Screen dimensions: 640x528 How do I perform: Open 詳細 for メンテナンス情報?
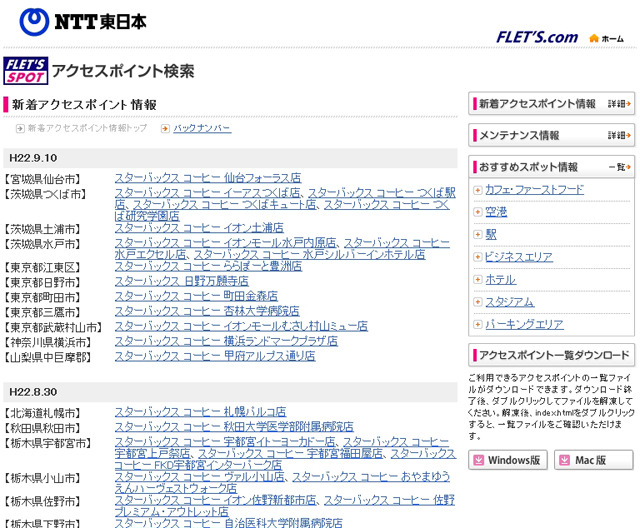pos(619,135)
